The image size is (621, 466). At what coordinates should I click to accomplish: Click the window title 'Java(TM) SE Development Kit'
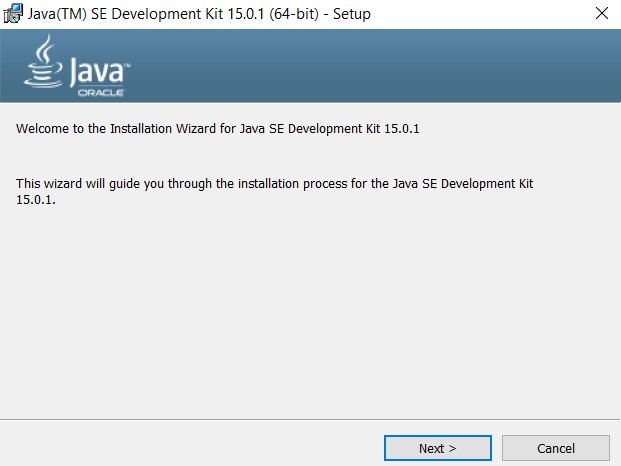(199, 14)
